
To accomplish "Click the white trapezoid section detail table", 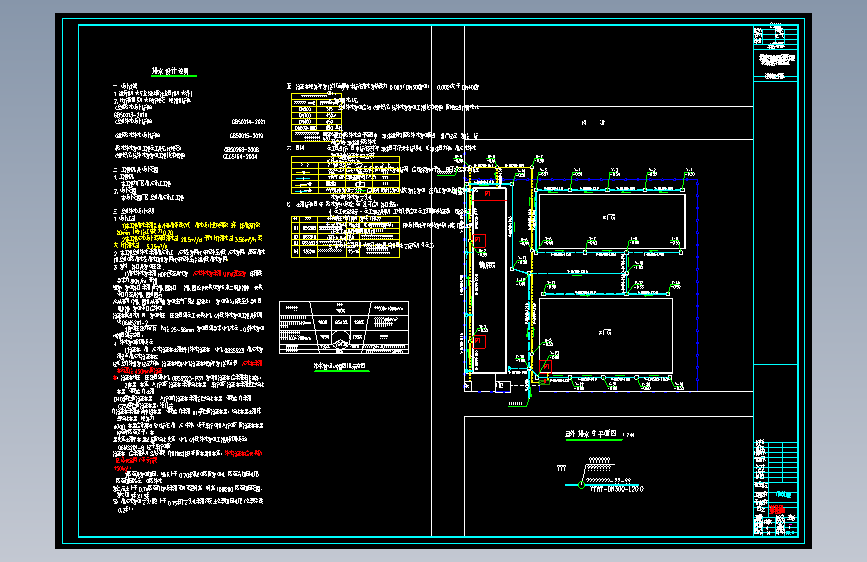I will (x=344, y=327).
